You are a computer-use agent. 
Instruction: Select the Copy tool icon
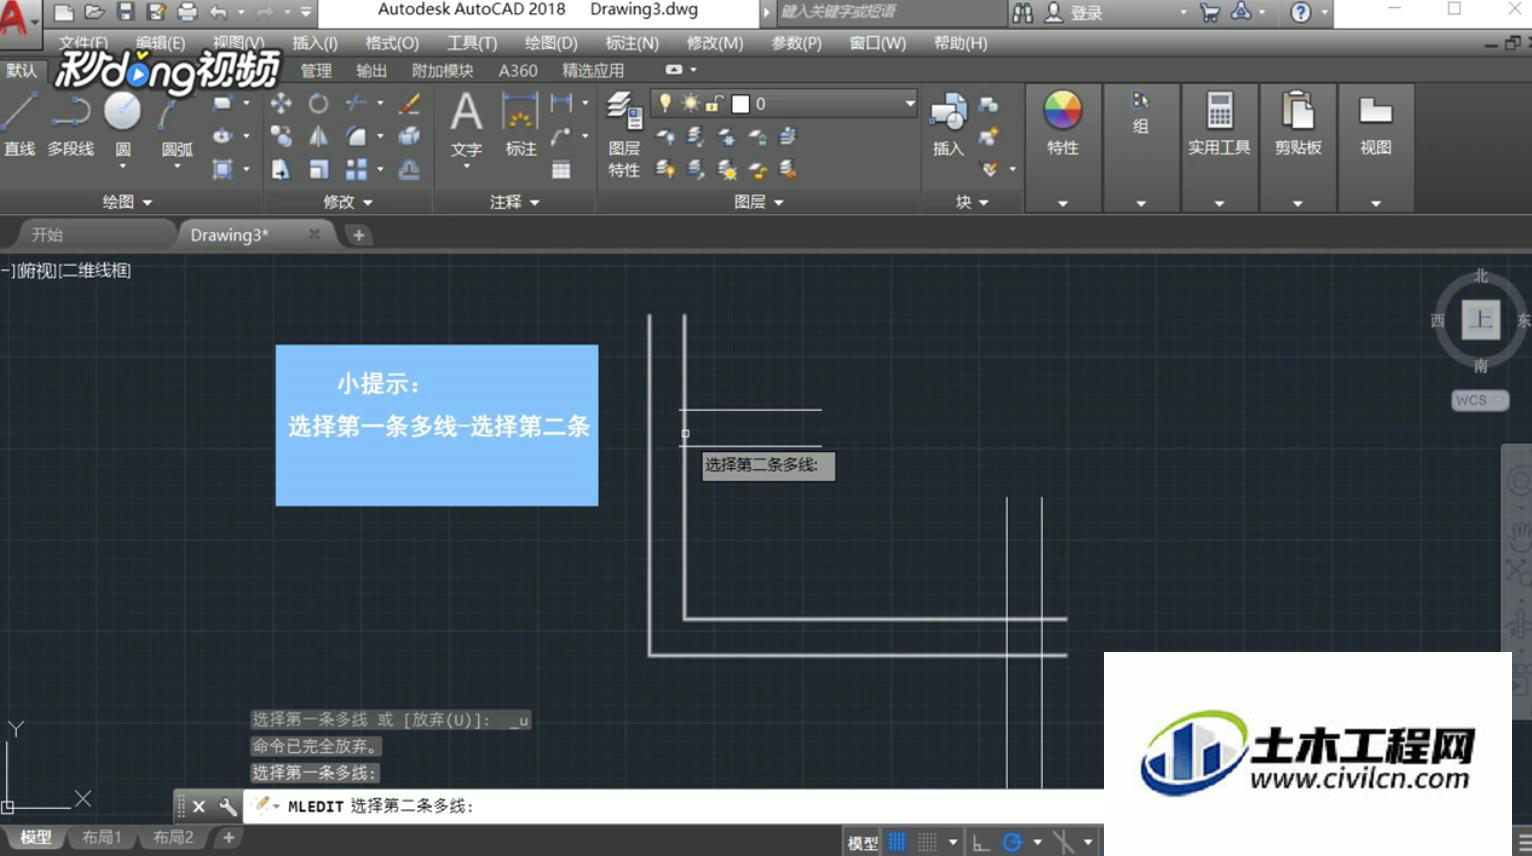[x=281, y=136]
